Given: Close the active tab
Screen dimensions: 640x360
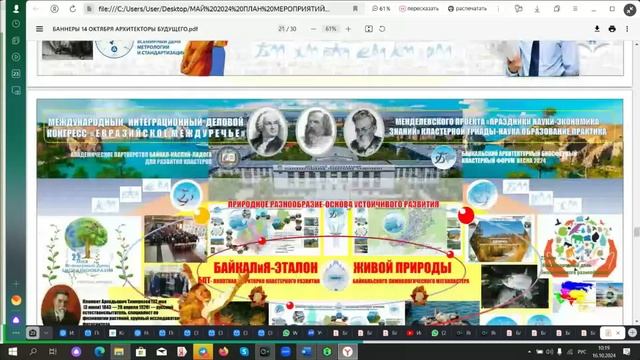Looking at the screenshot, I should point(618,333).
